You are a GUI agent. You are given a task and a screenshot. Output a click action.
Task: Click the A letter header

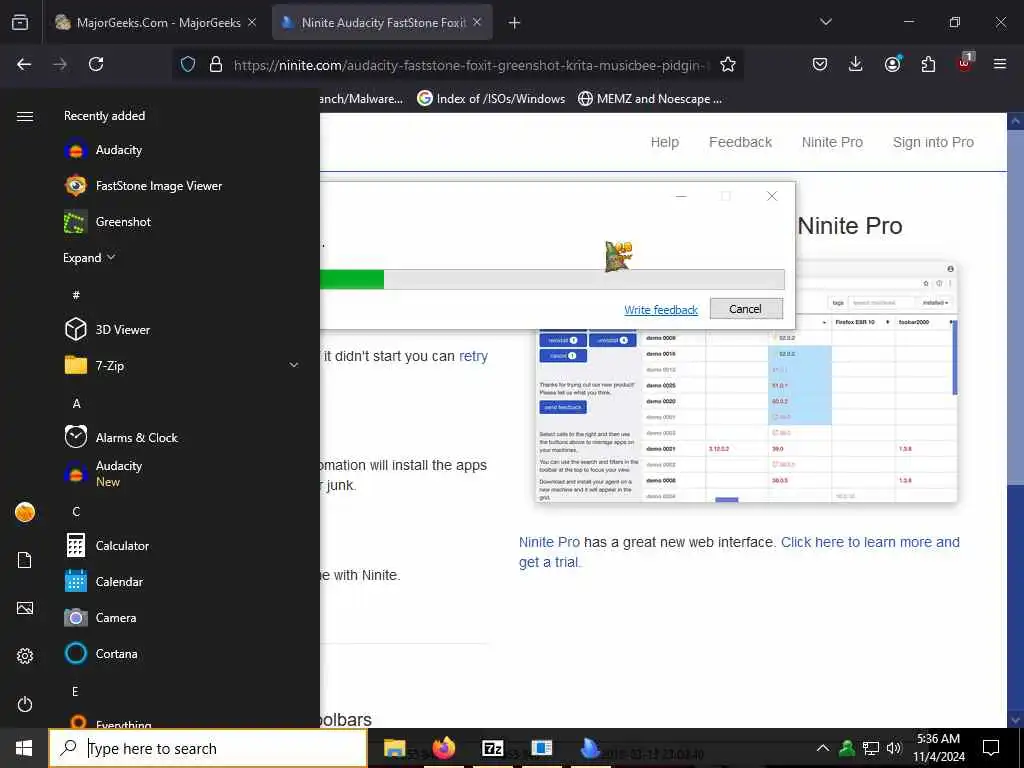76,404
